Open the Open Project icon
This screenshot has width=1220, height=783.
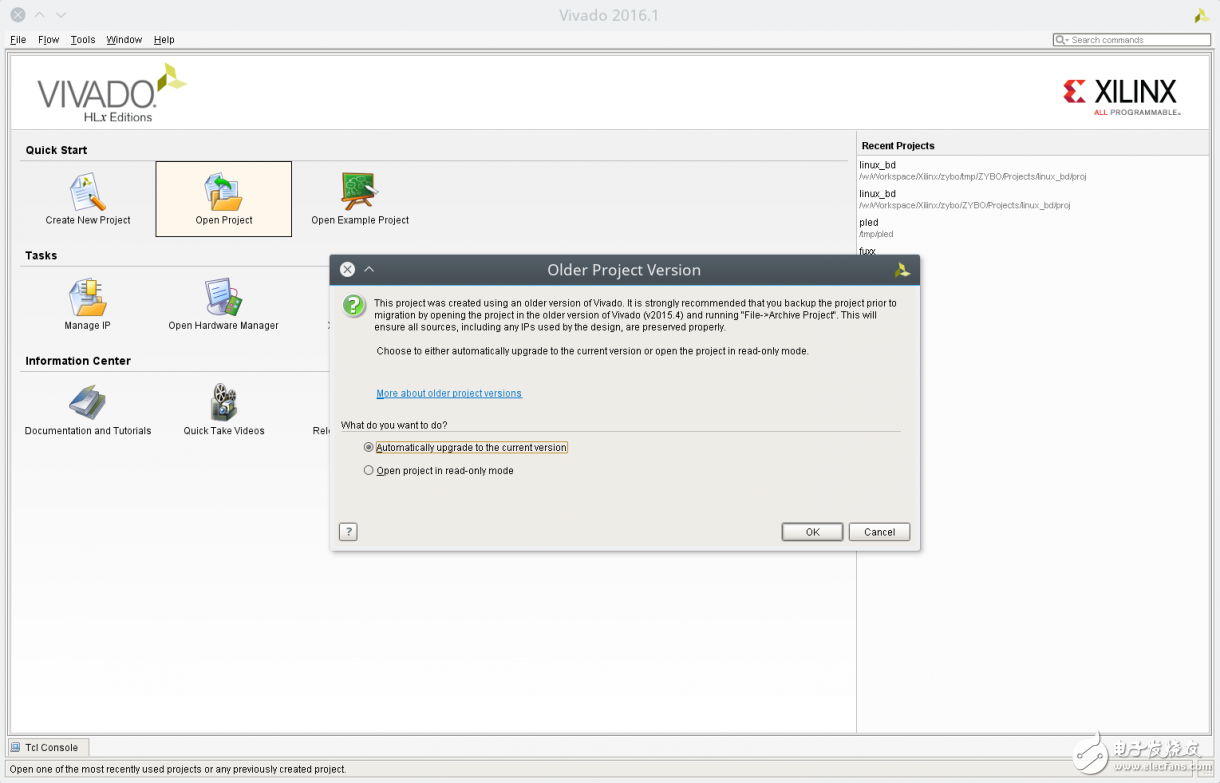click(224, 193)
